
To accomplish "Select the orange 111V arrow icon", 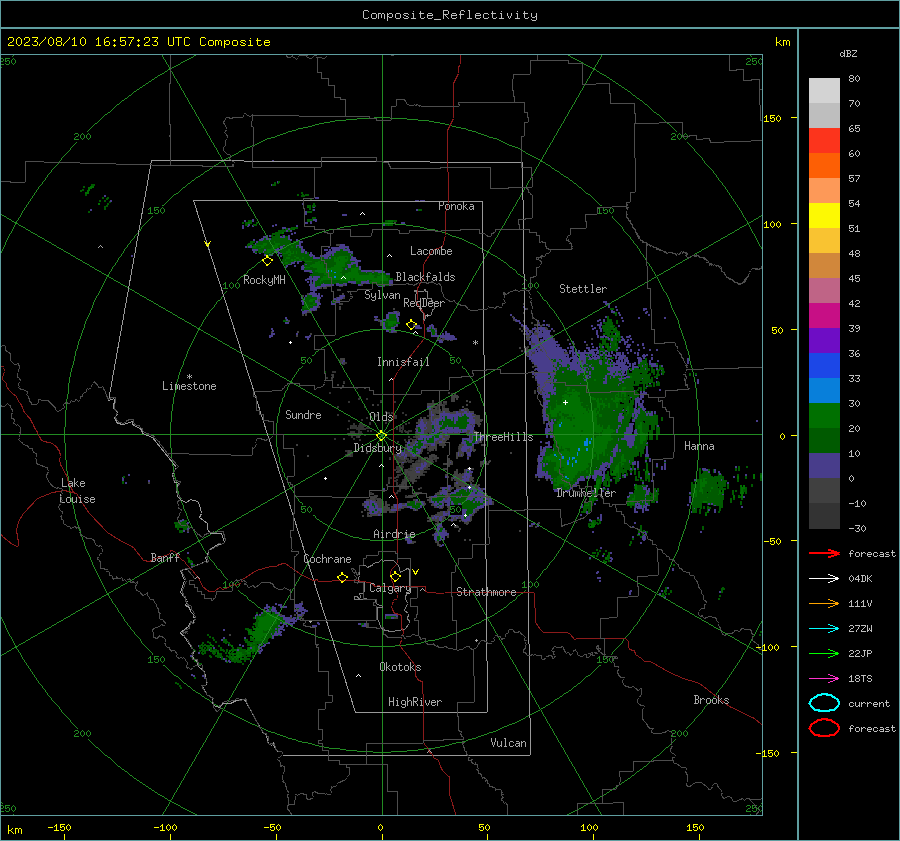I will (x=824, y=603).
